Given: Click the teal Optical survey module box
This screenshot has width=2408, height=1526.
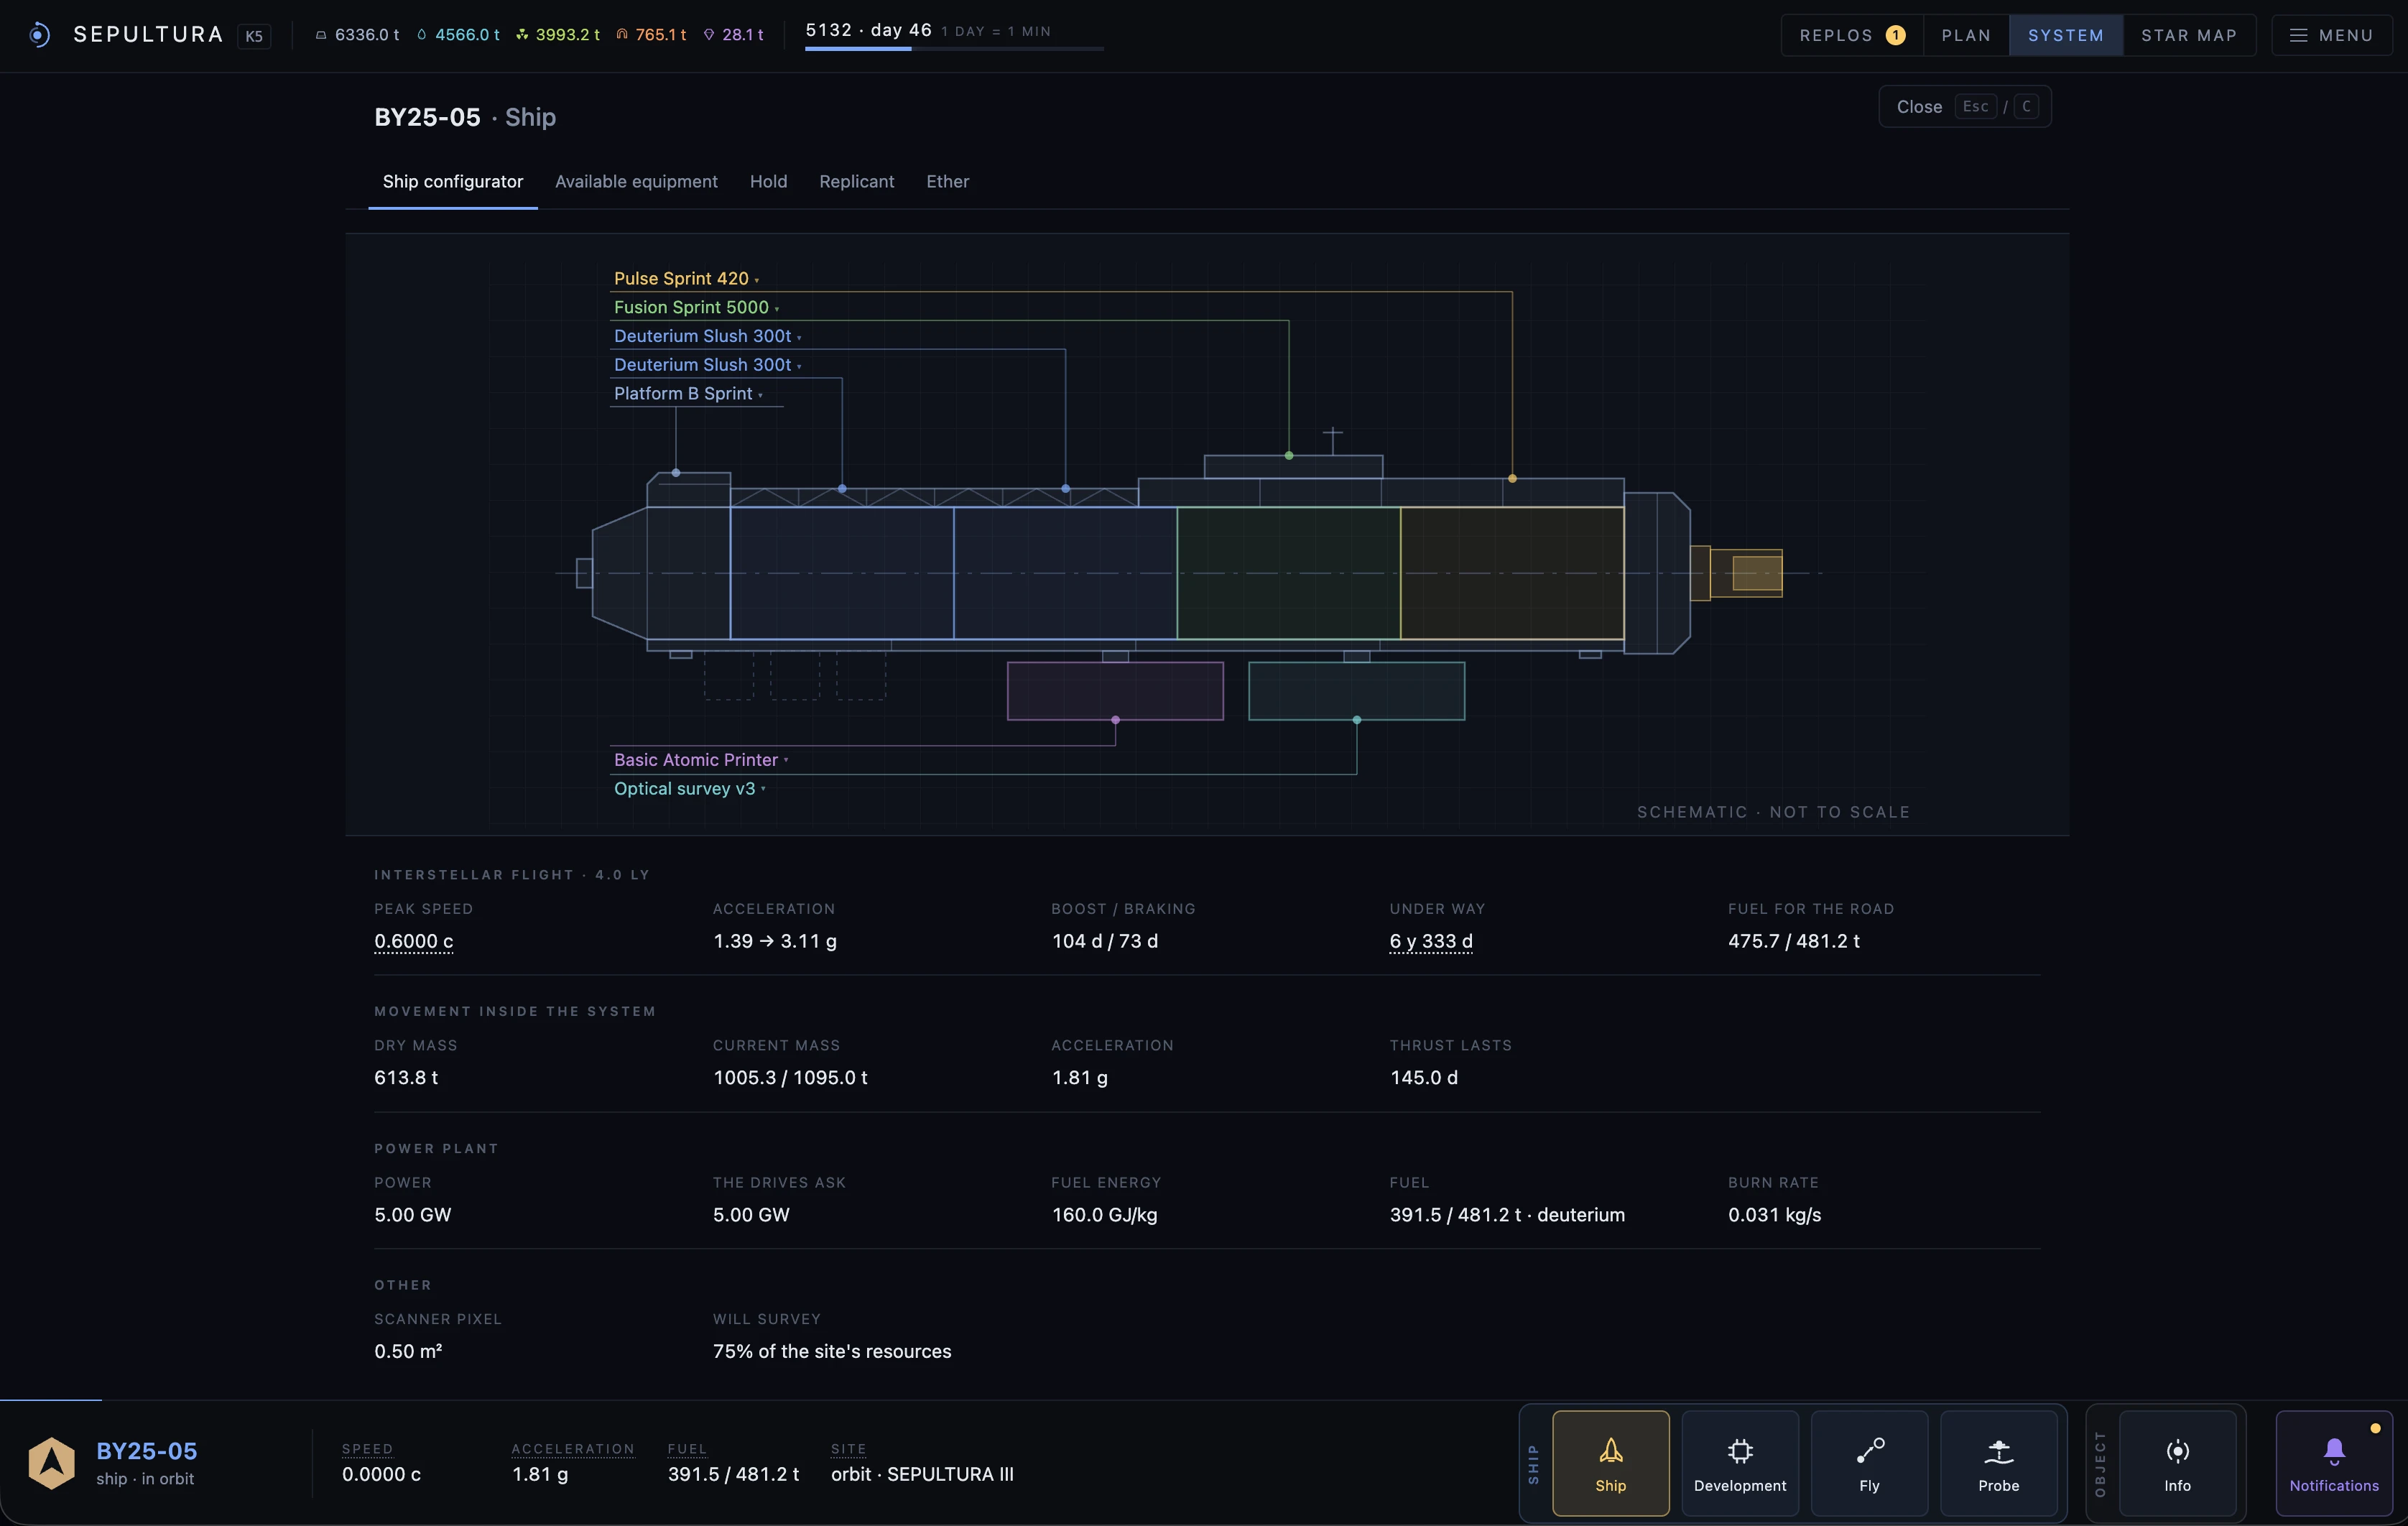Looking at the screenshot, I should (x=1356, y=691).
